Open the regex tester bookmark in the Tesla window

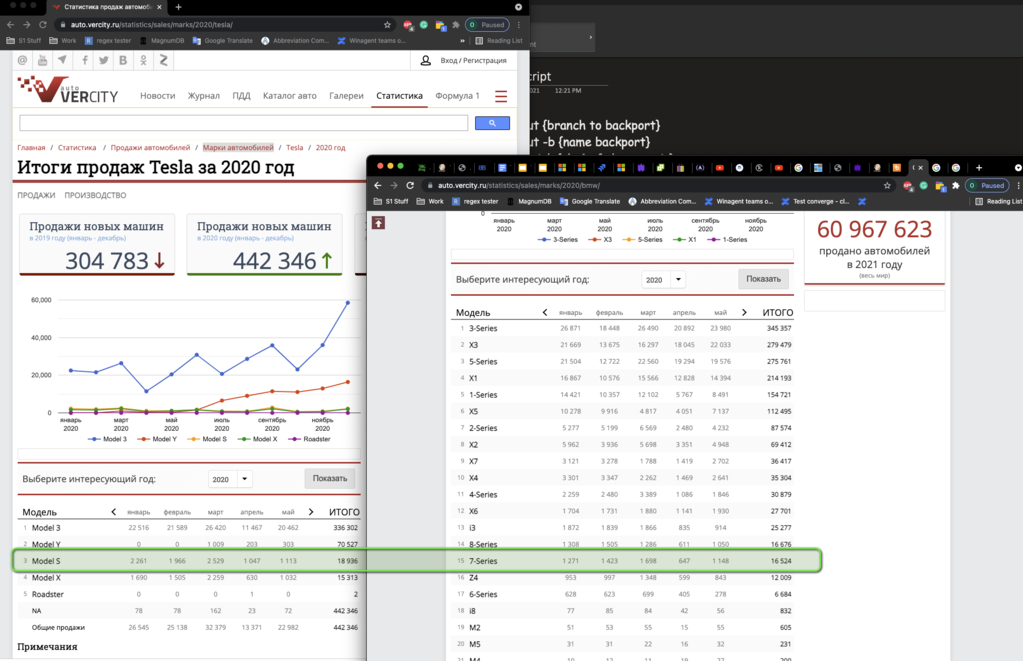pyautogui.click(x=108, y=40)
